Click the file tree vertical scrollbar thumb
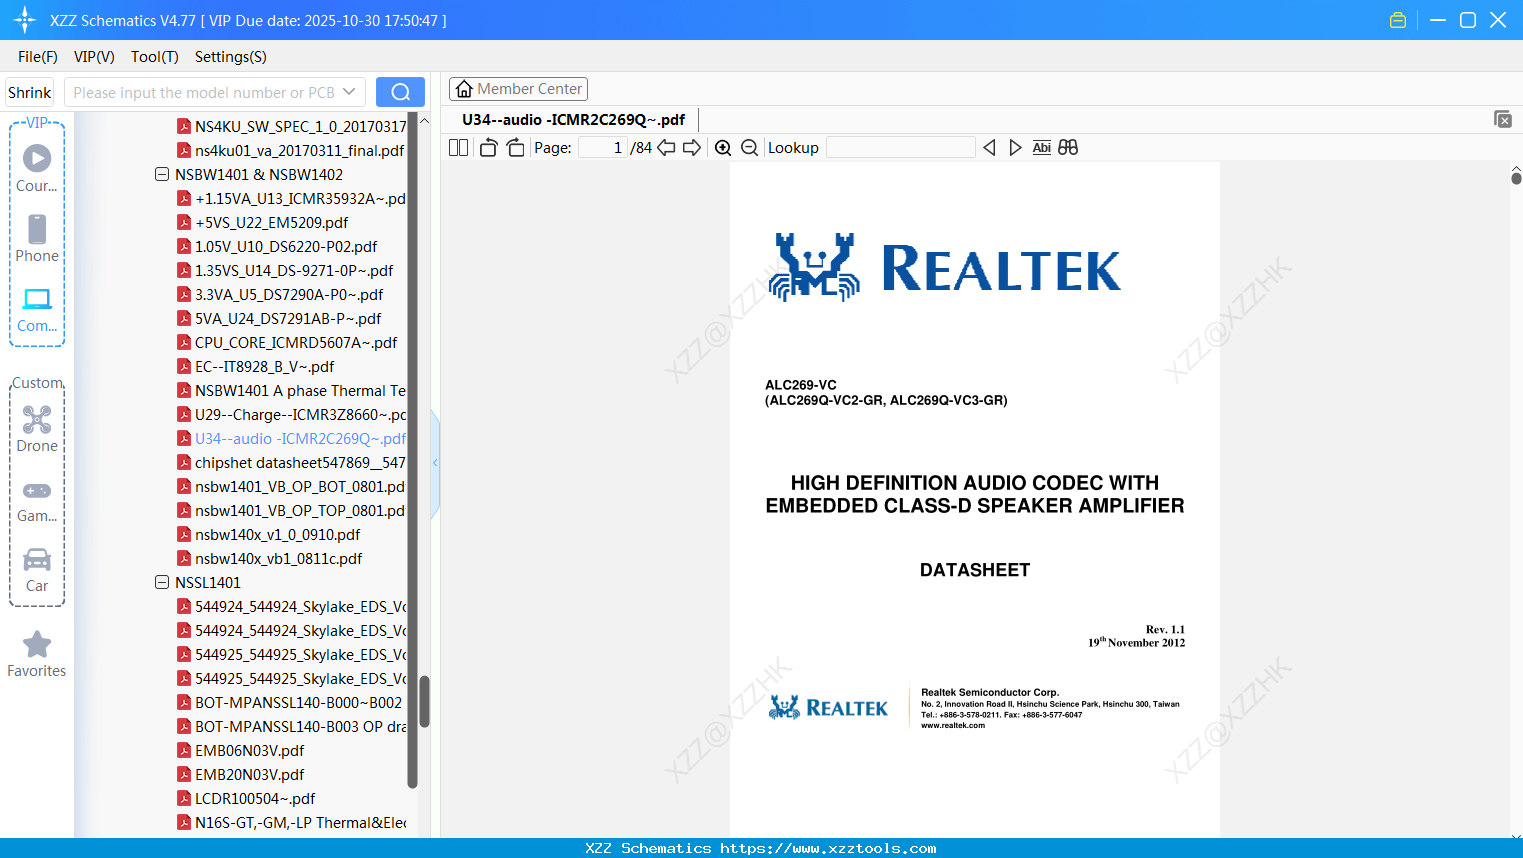The width and height of the screenshot is (1523, 858). pos(424,701)
